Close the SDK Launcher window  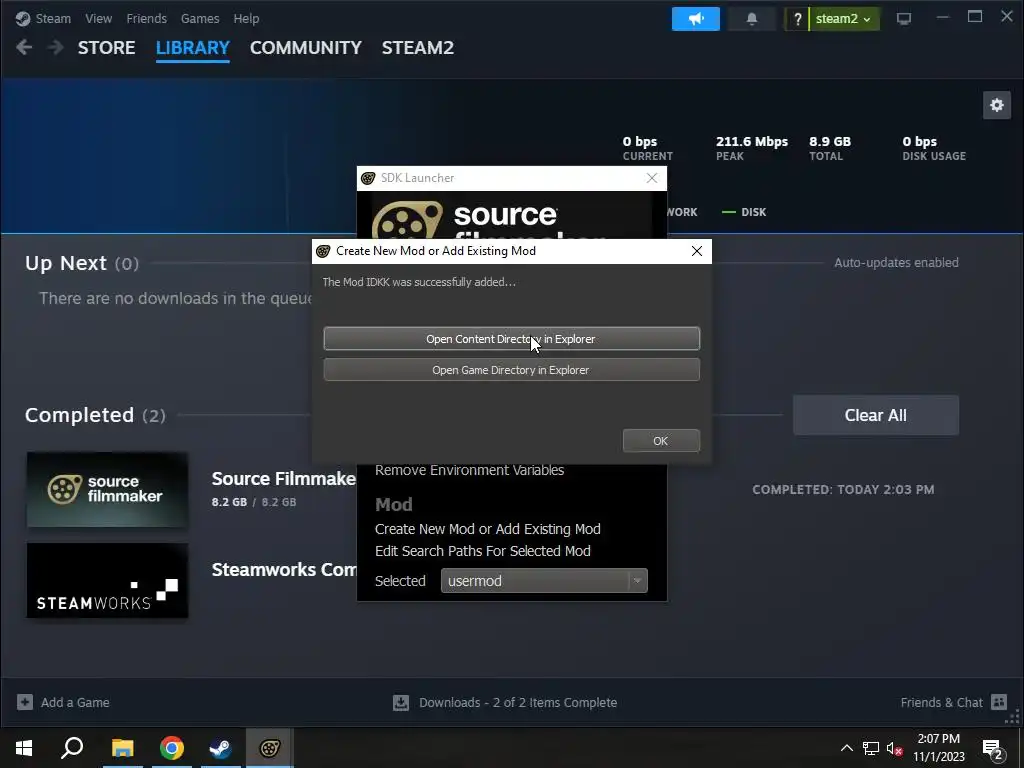click(x=652, y=178)
